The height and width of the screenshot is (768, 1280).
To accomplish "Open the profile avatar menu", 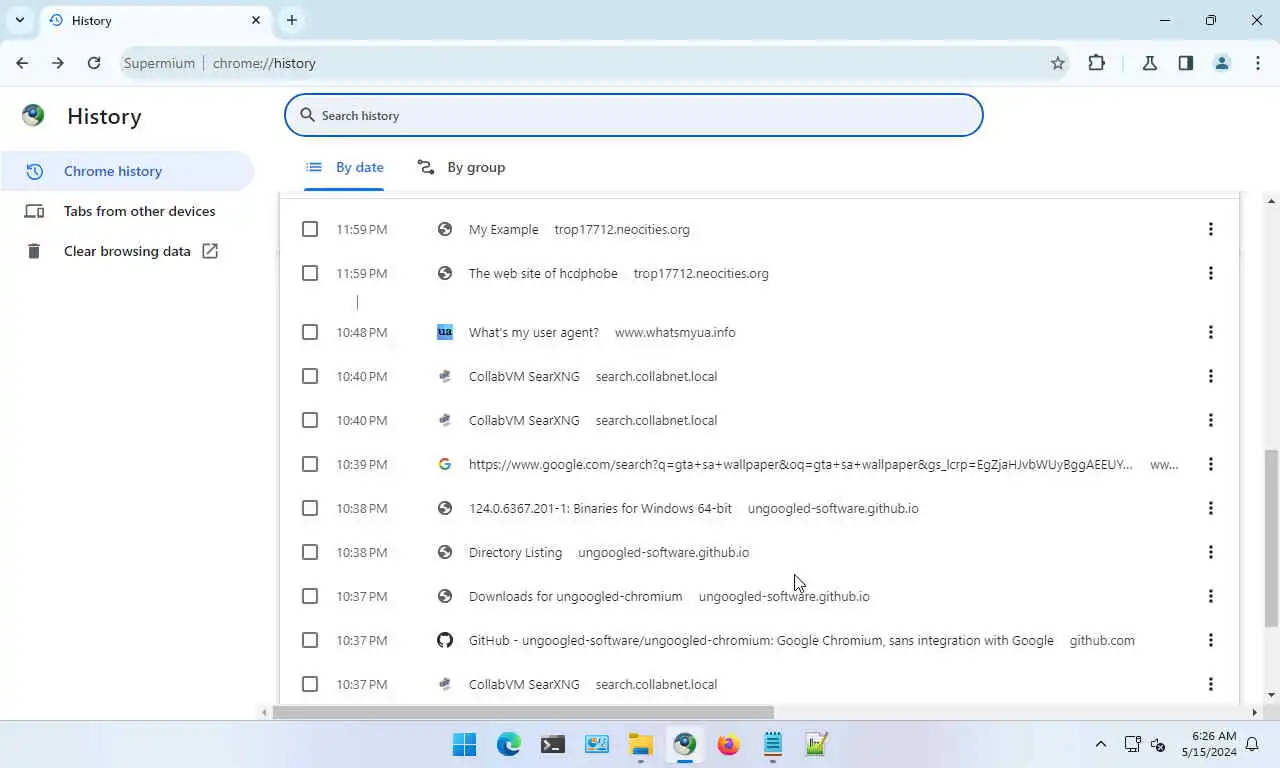I will coord(1222,63).
